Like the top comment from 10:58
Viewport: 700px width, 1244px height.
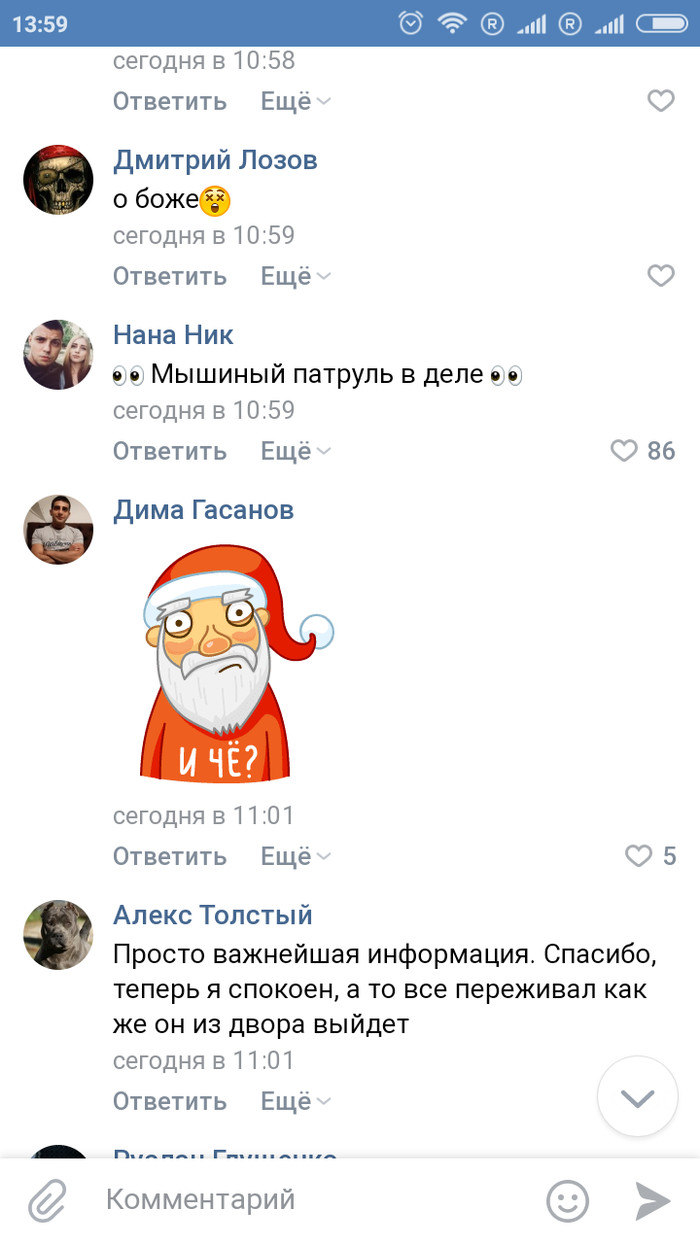point(661,100)
